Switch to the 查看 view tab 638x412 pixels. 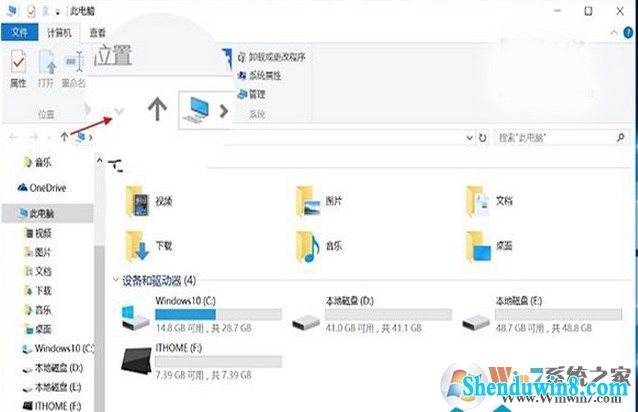[x=98, y=33]
